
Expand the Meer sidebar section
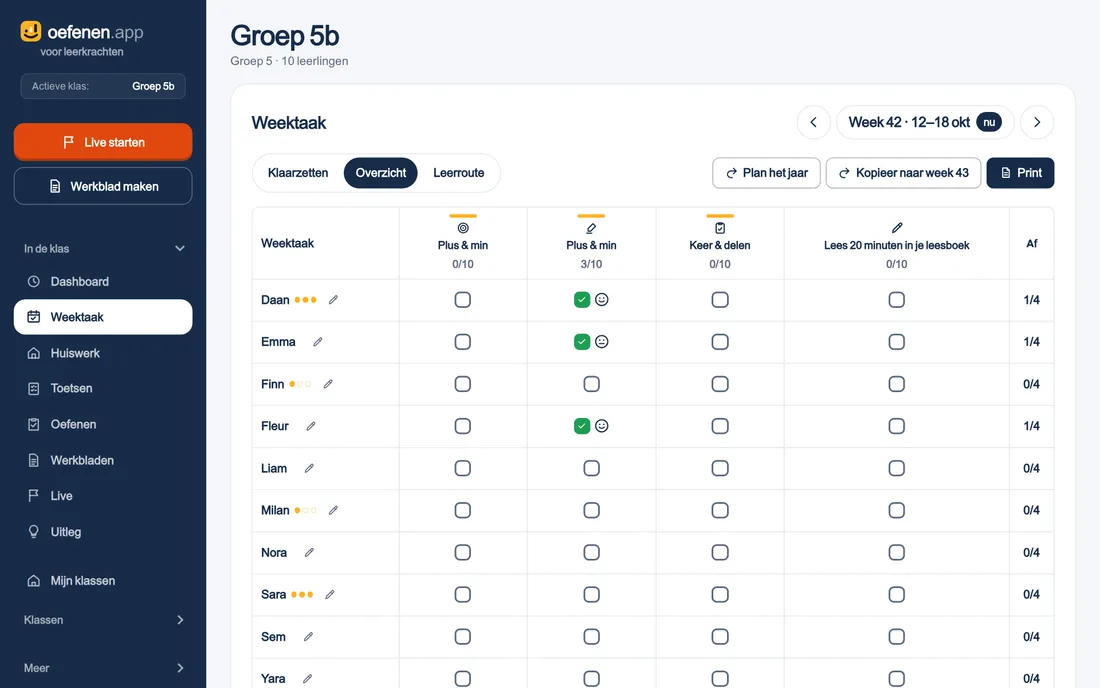[x=180, y=668]
